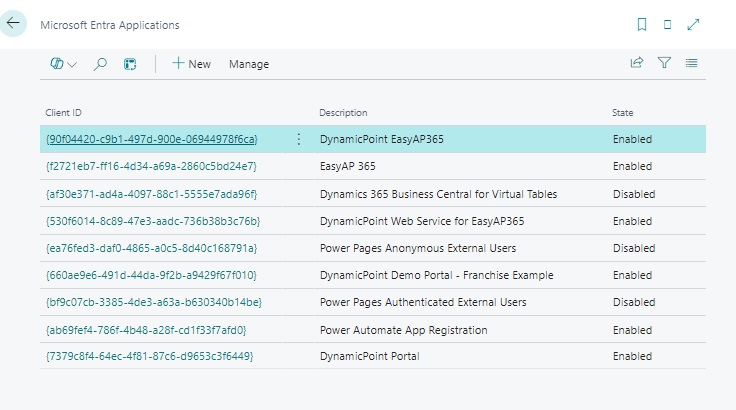Select Power Pages Authenticated External Users
This screenshot has width=736, height=410.
[x=423, y=302]
